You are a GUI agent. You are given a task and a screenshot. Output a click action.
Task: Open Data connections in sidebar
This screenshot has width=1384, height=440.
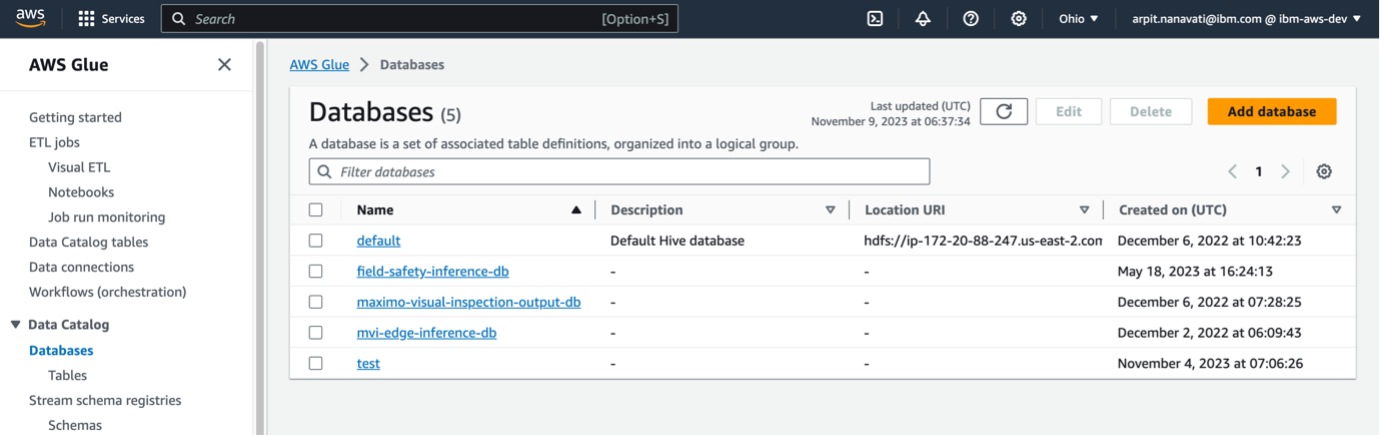coord(81,267)
